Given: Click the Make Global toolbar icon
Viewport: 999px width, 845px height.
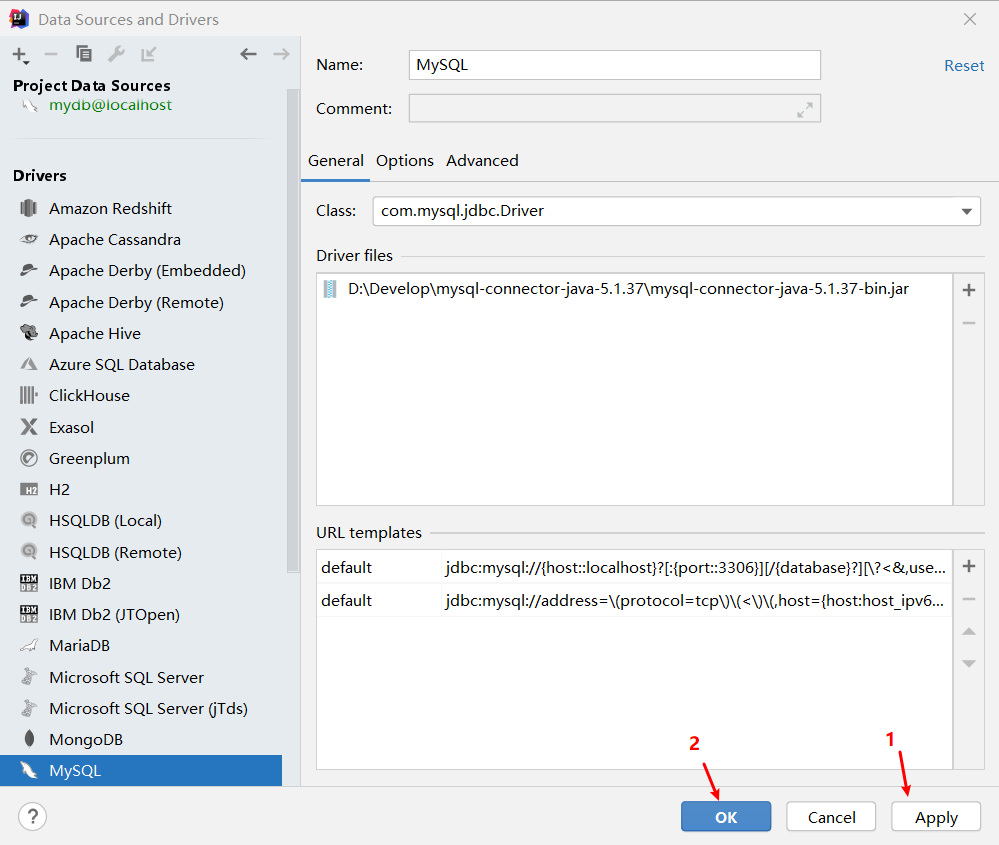Looking at the screenshot, I should (148, 54).
